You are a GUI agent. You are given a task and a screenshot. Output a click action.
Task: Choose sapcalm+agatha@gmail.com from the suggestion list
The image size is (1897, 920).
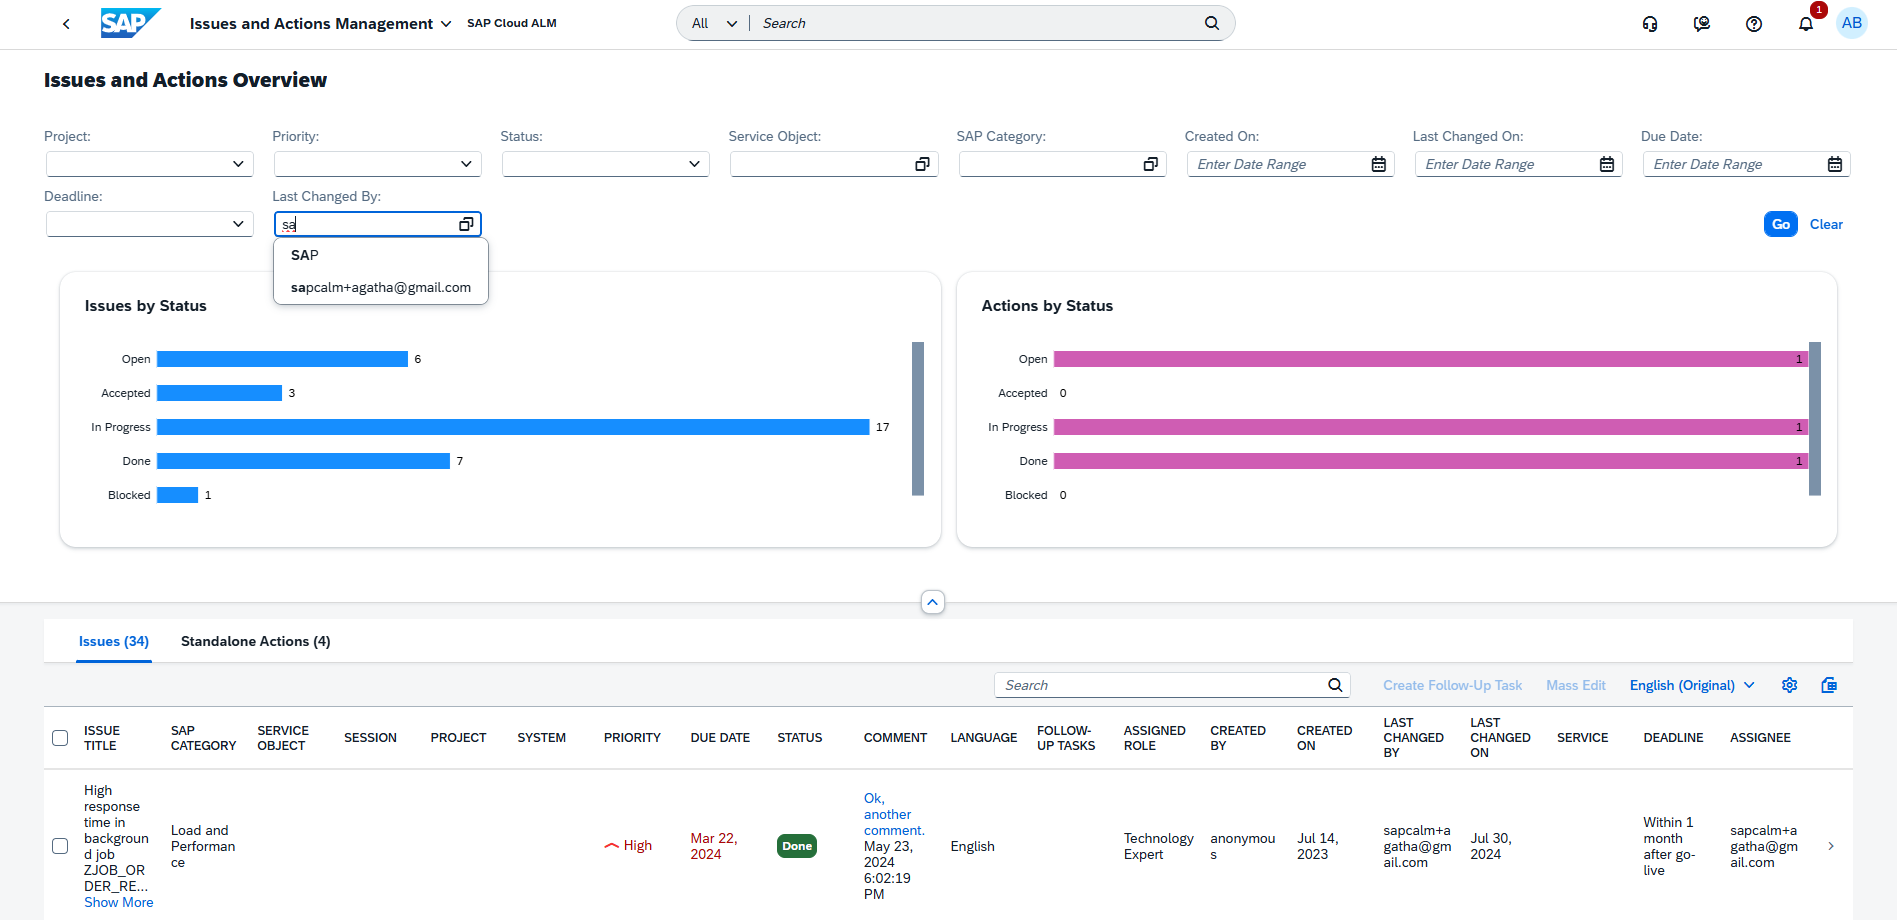pos(380,287)
